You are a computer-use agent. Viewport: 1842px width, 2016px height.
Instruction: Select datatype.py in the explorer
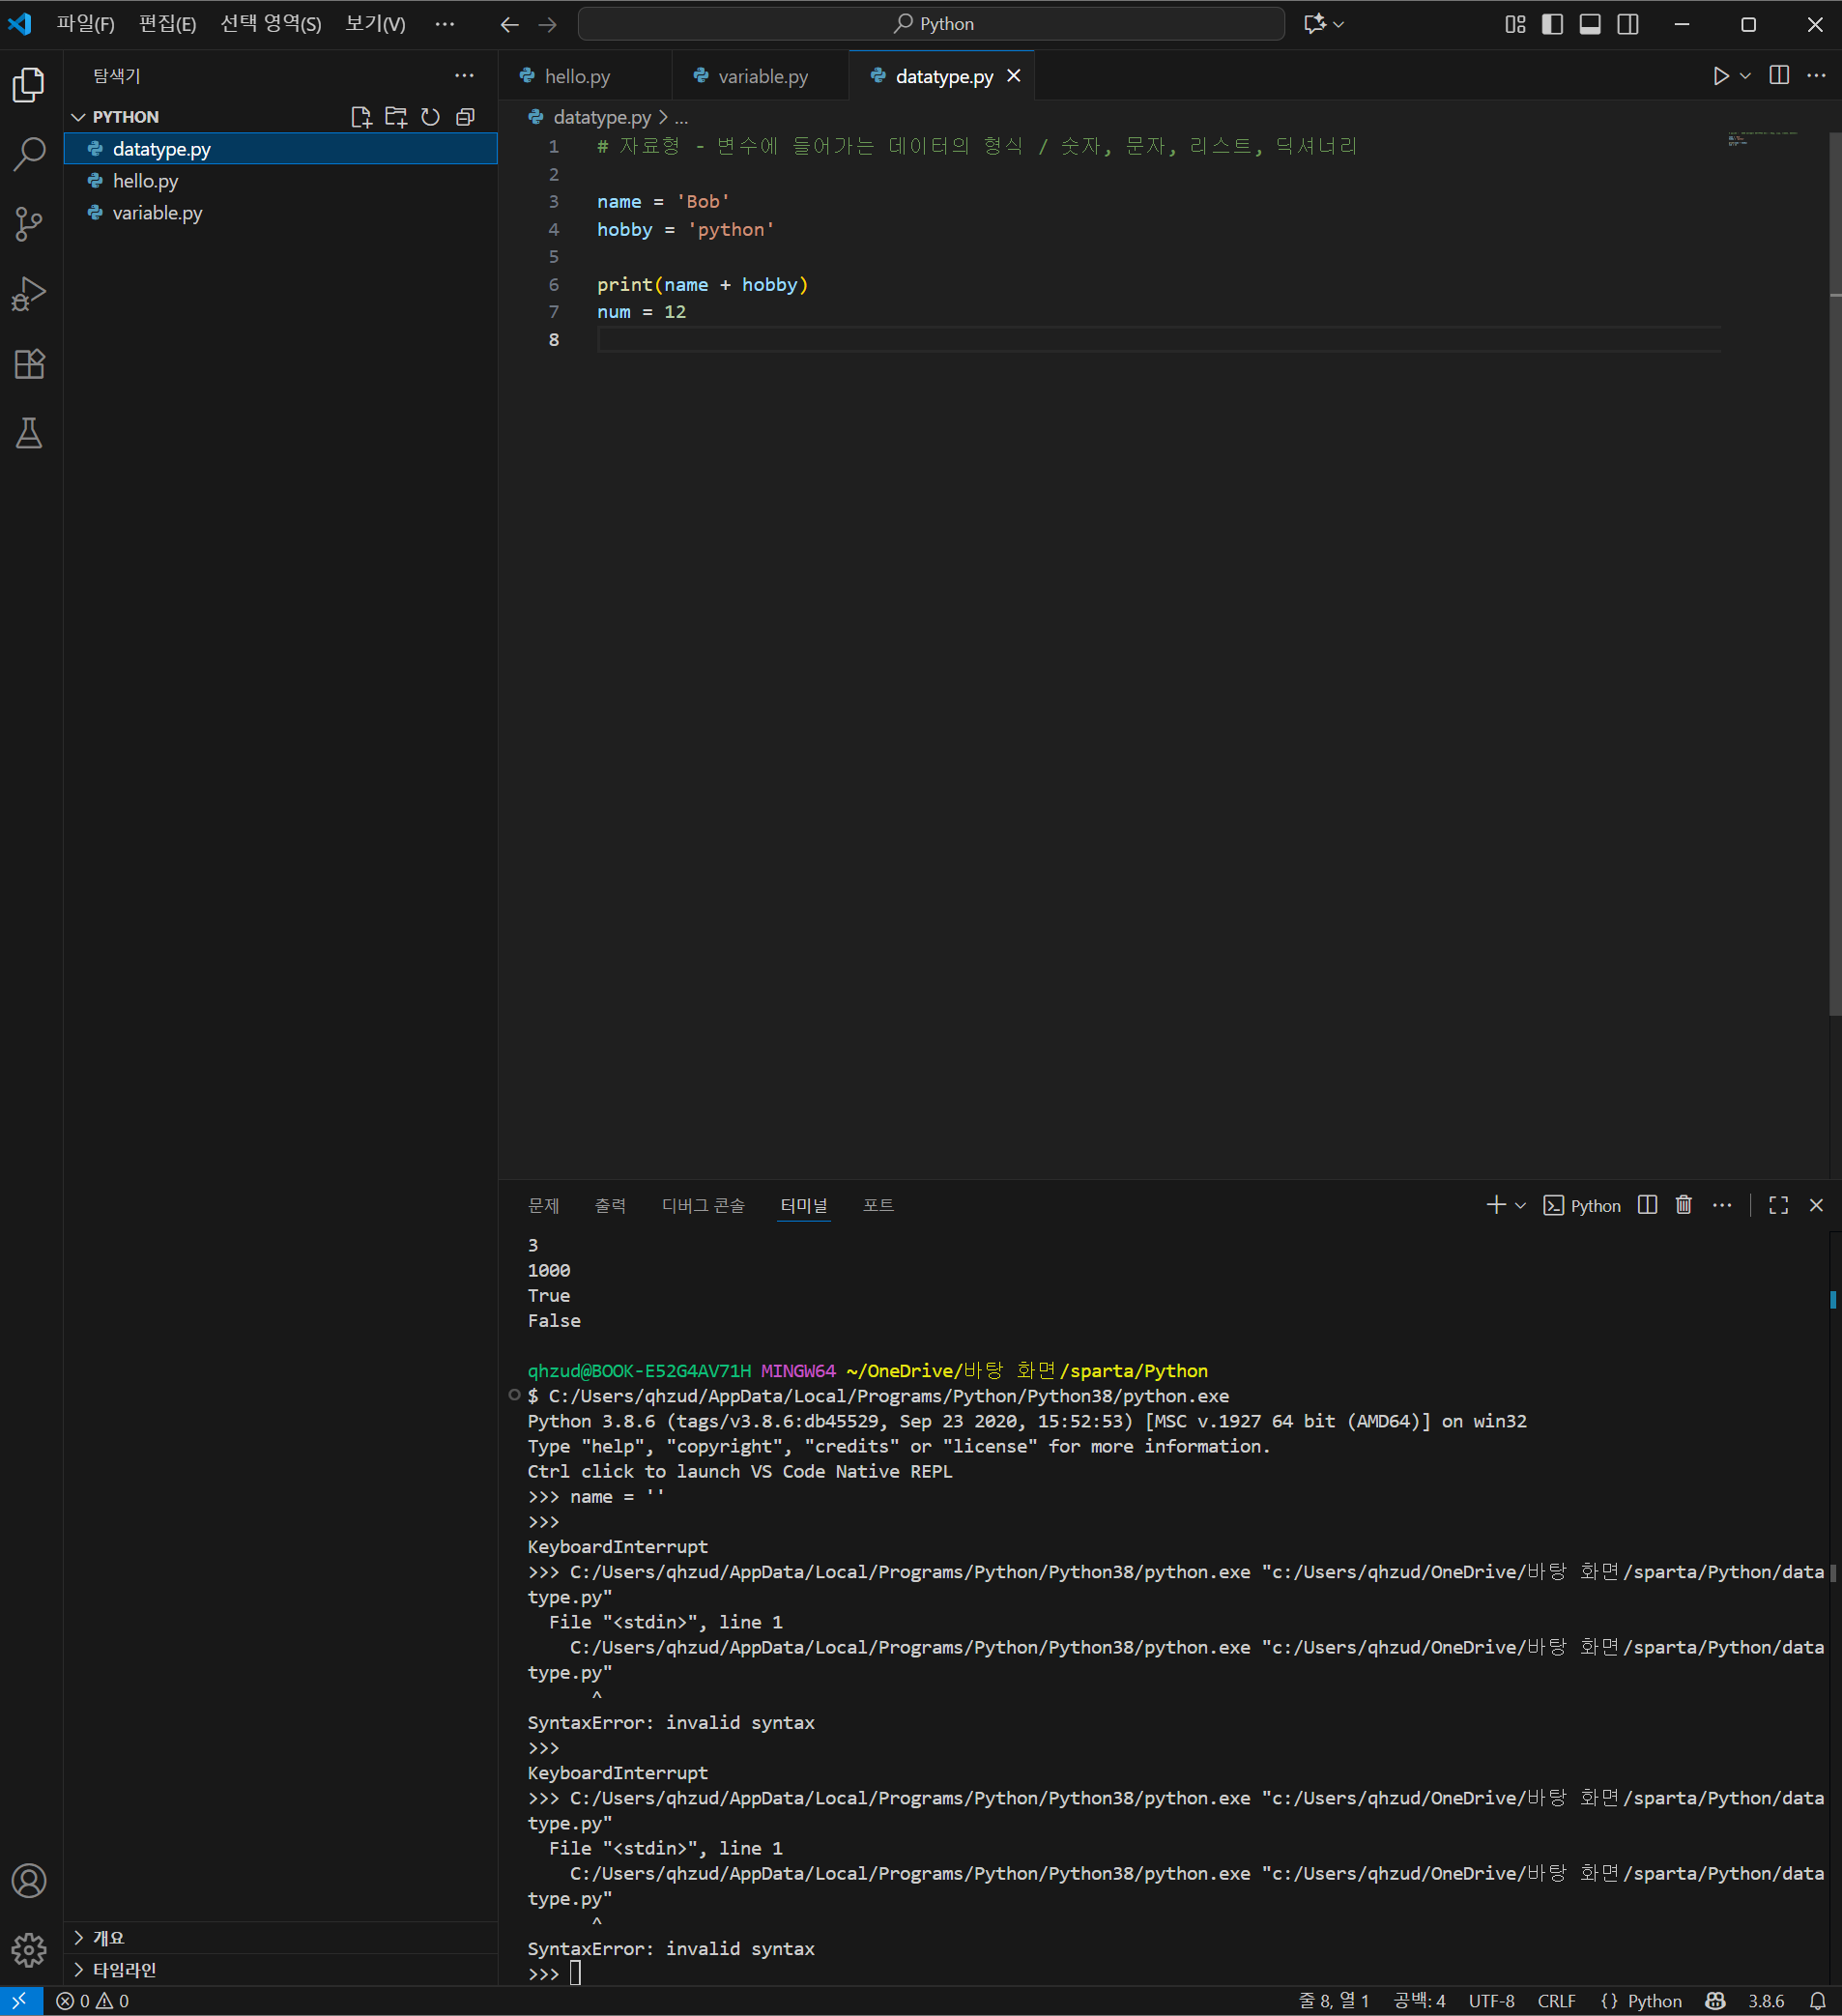pos(281,149)
